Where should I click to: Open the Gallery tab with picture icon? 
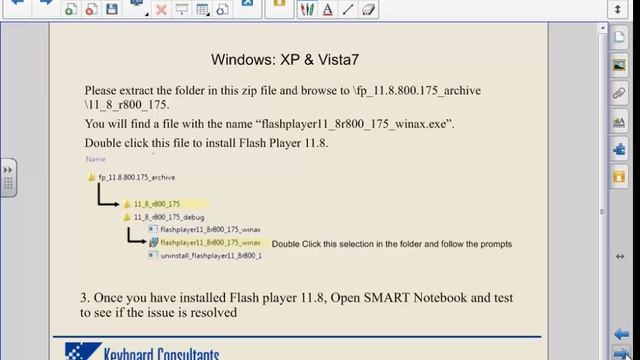pos(619,65)
